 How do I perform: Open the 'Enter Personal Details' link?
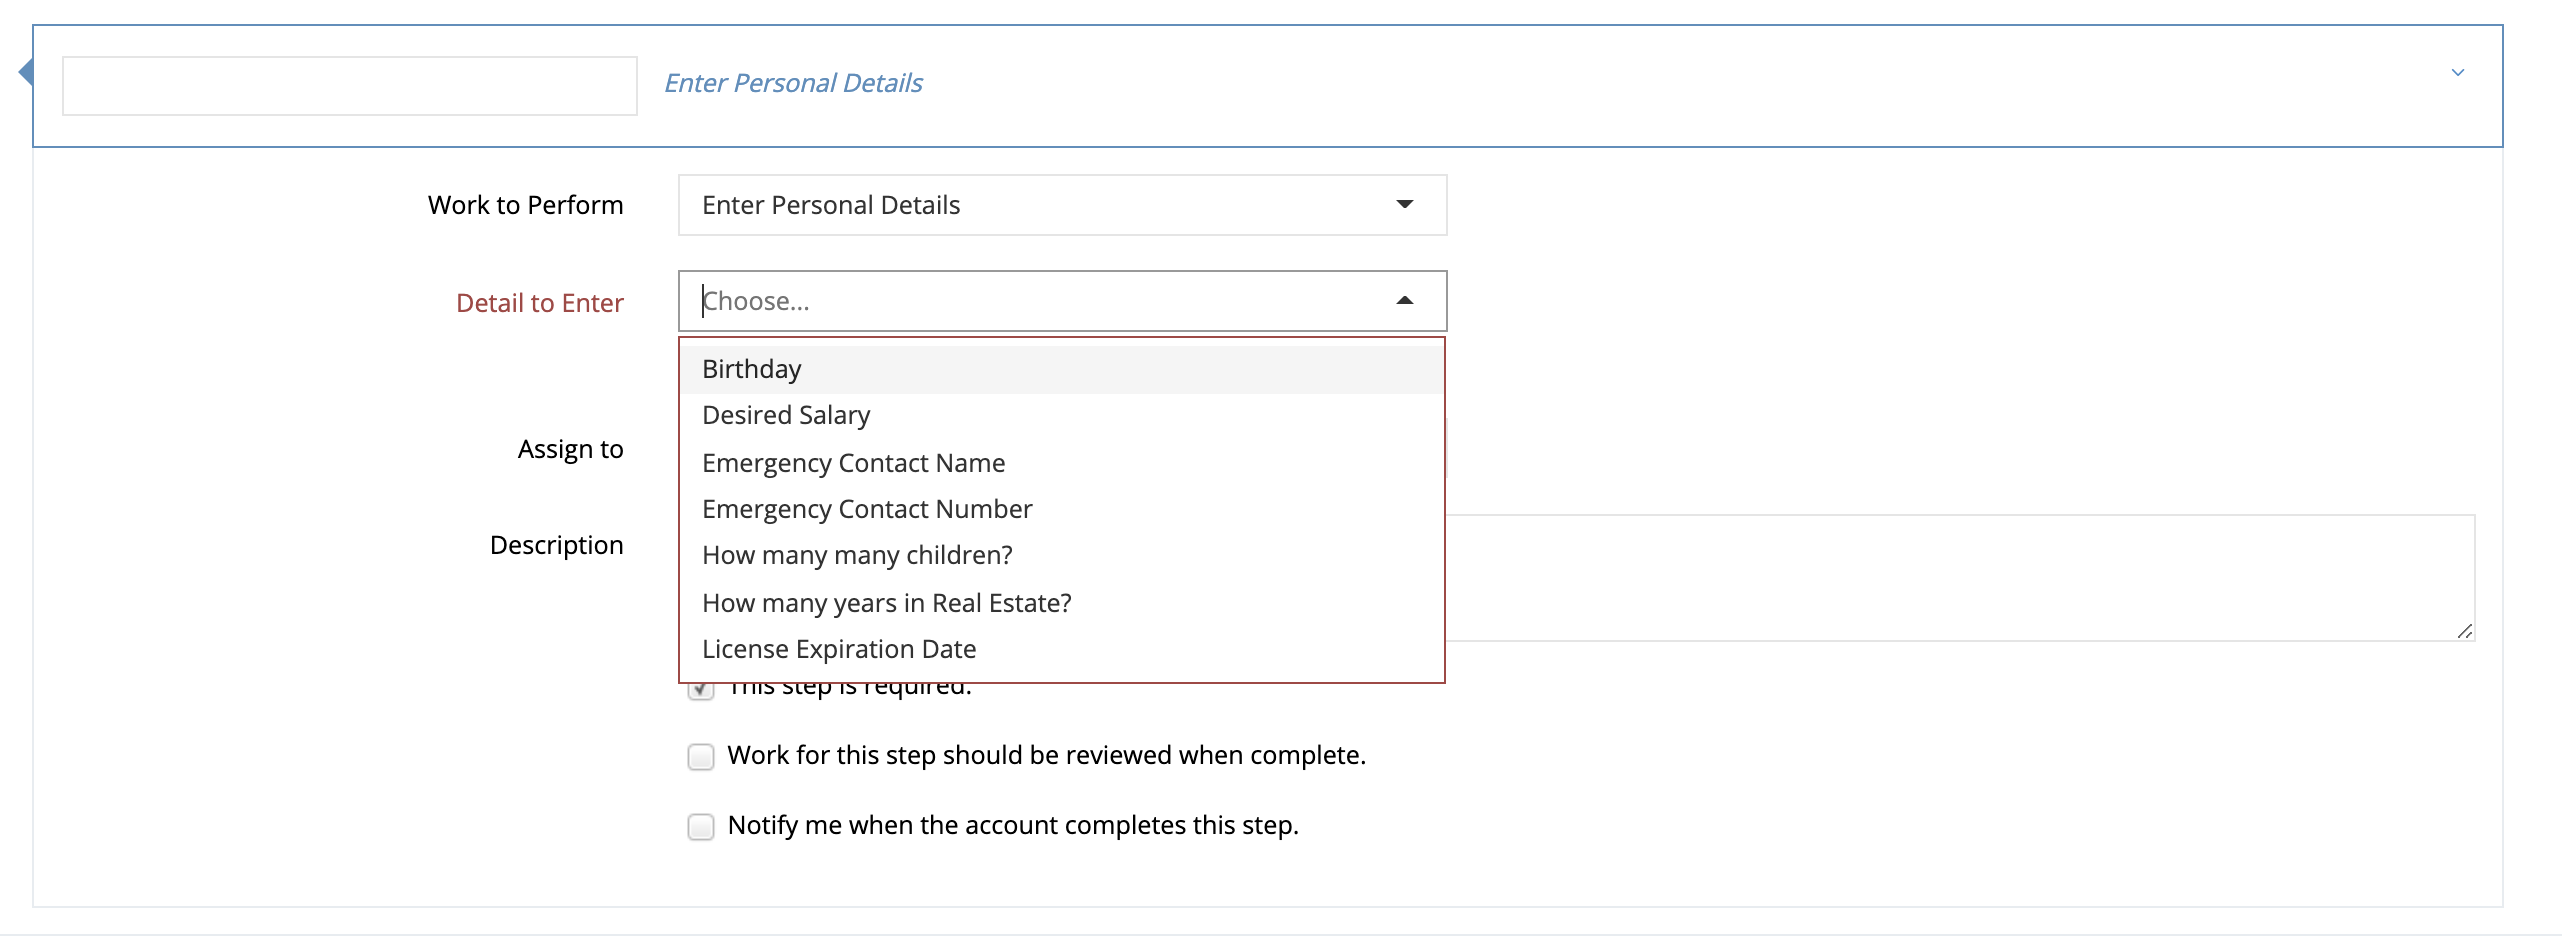coord(793,83)
